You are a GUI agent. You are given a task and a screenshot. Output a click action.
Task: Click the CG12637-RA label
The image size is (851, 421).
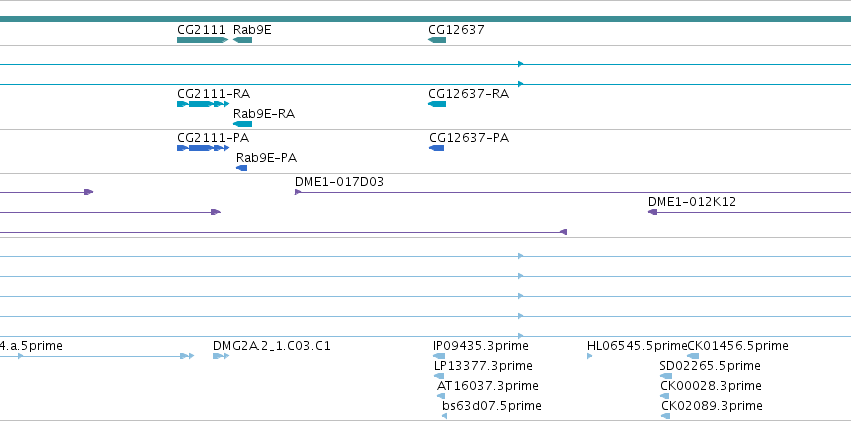[x=468, y=94]
